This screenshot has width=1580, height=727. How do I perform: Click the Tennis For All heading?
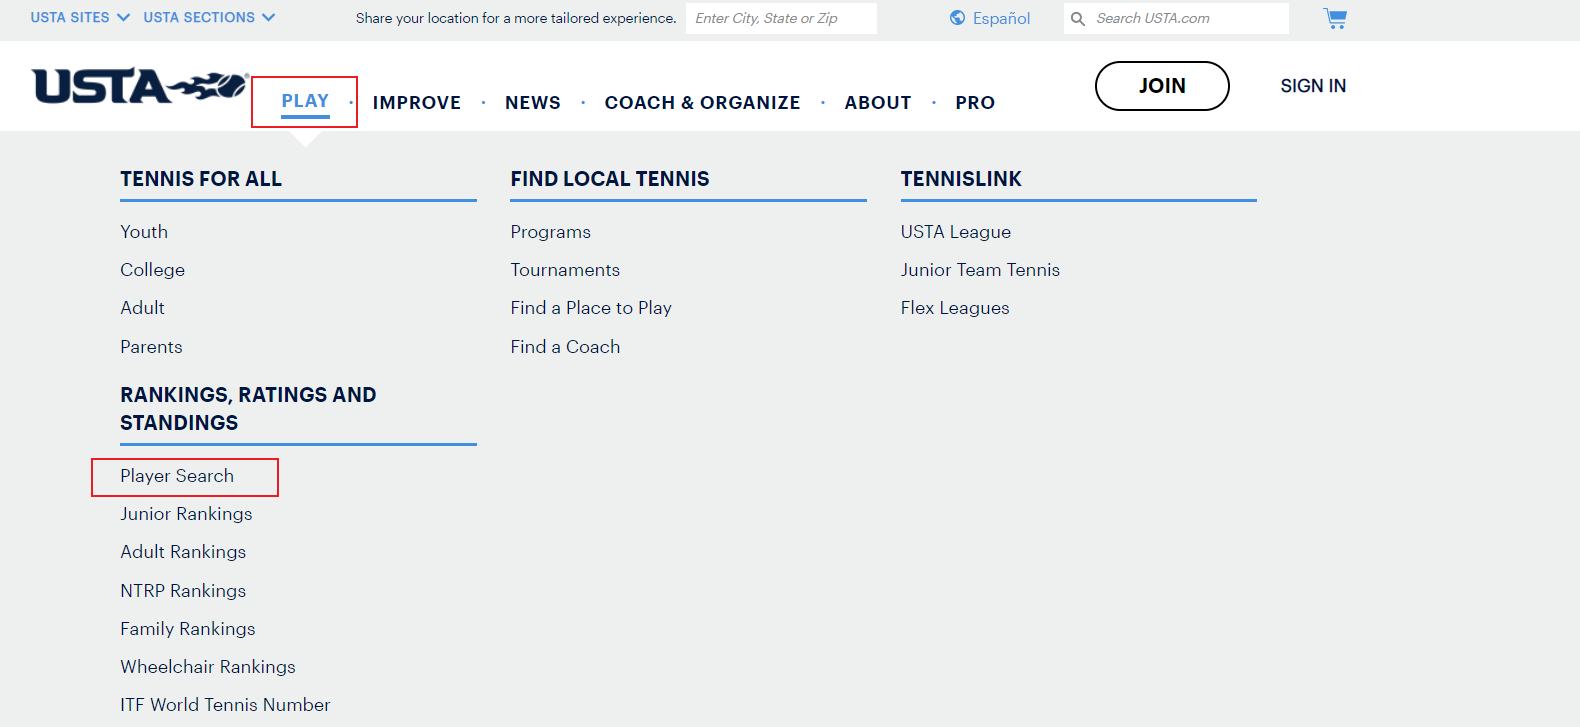click(x=201, y=179)
